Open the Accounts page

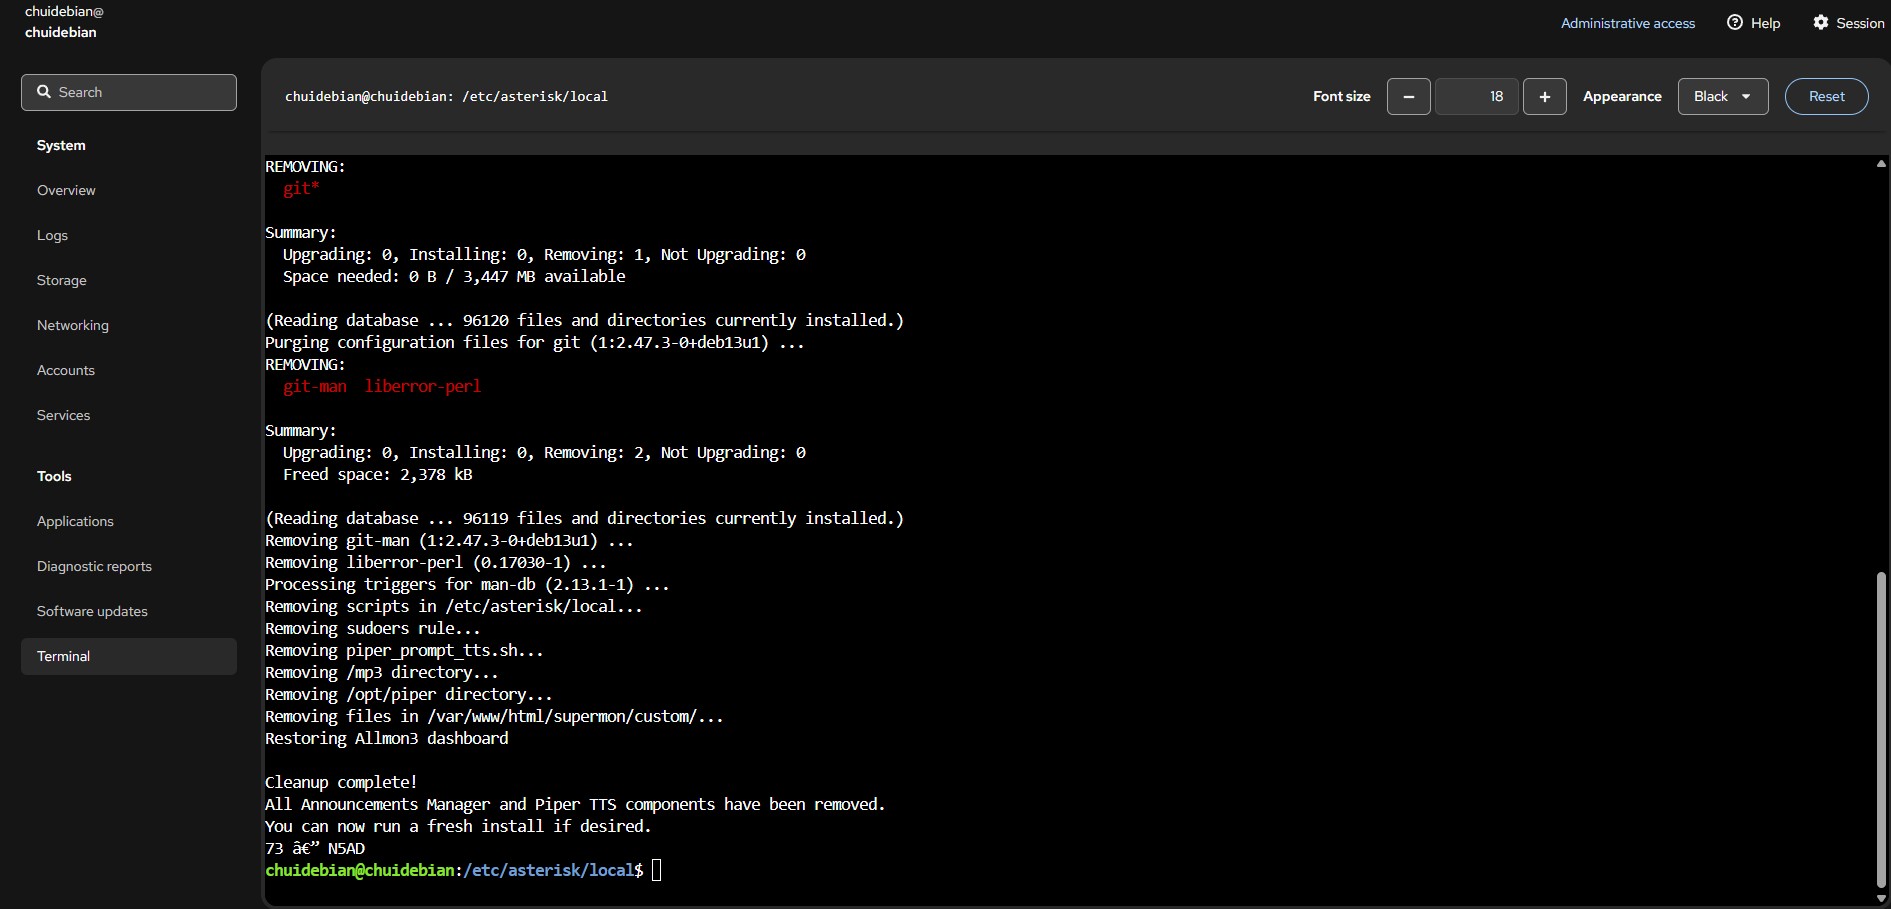tap(65, 370)
